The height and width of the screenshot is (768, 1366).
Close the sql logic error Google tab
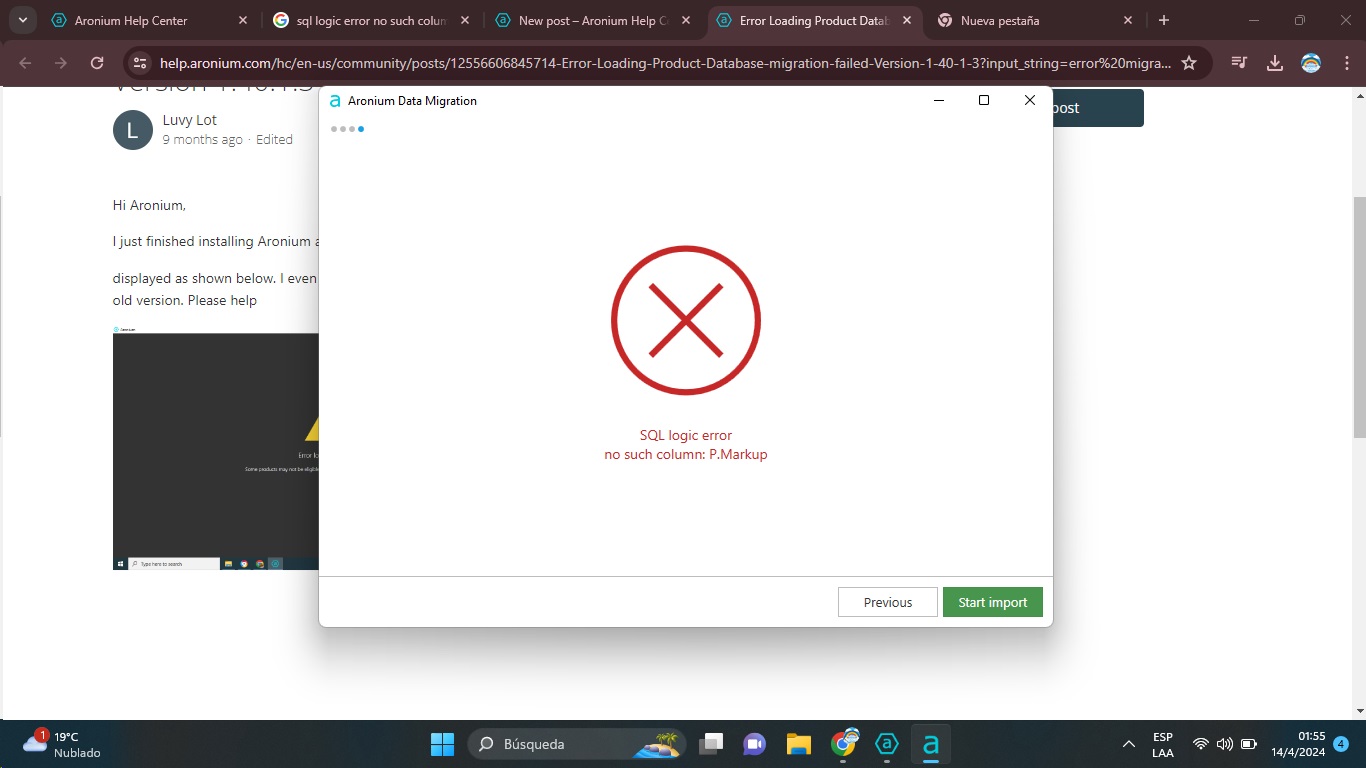(465, 20)
